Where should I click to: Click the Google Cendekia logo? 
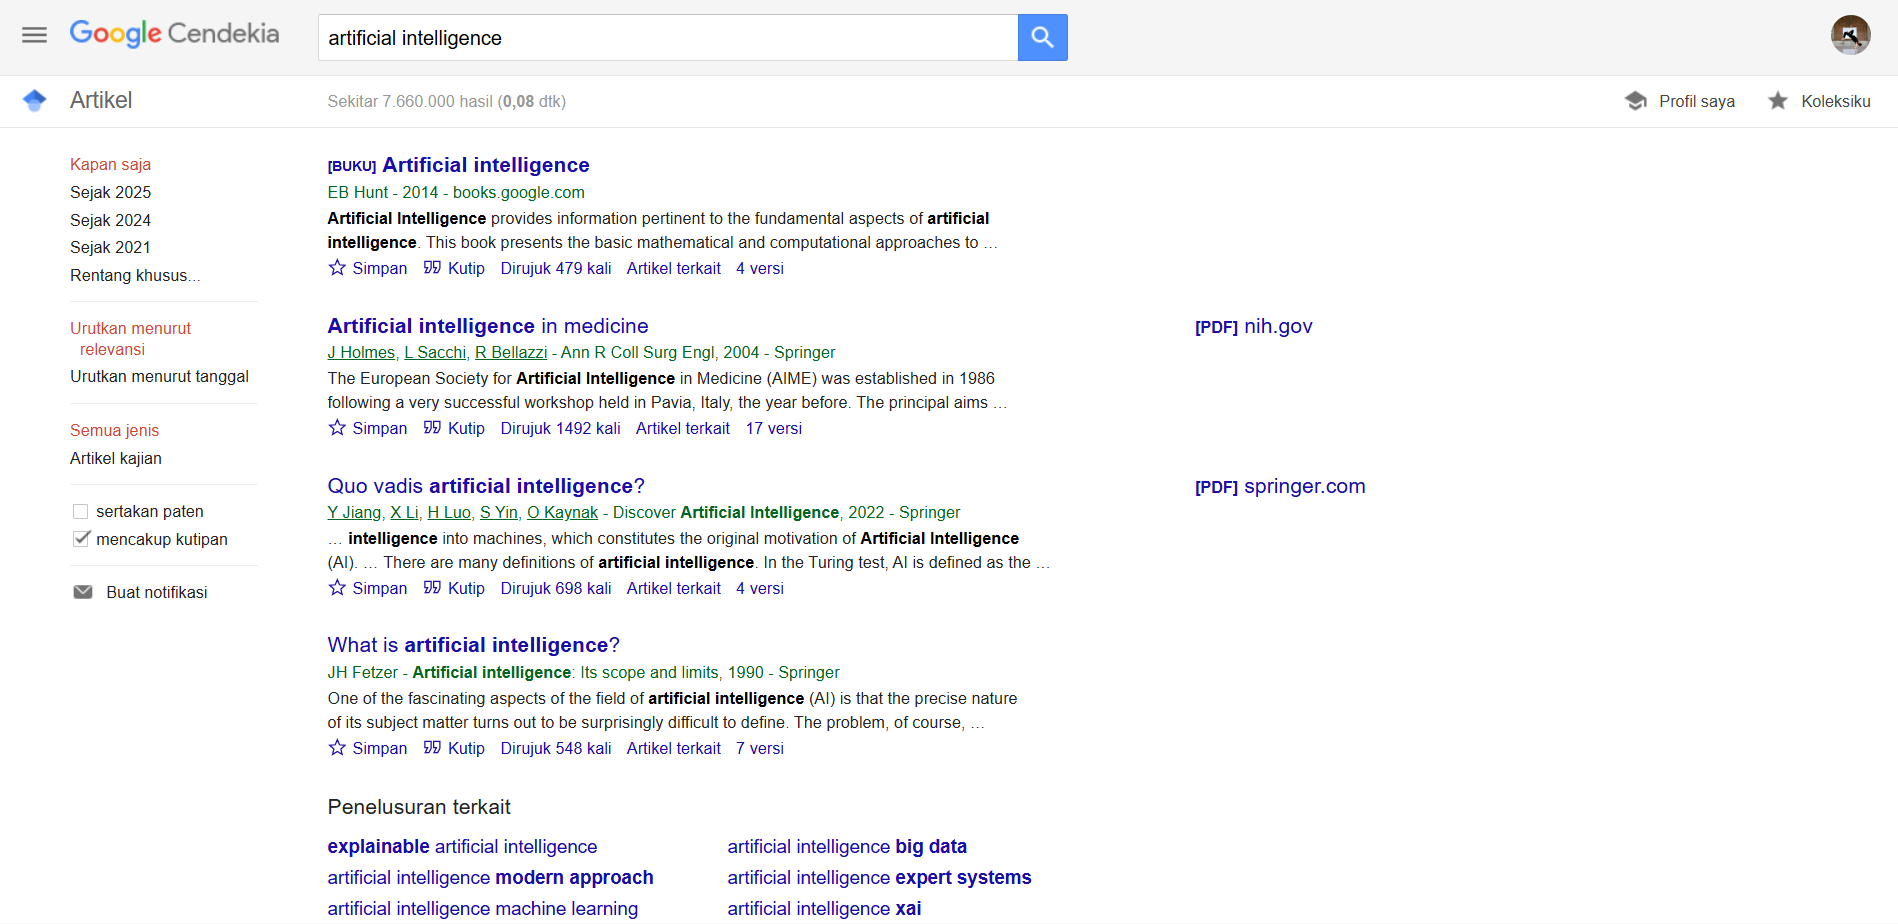tap(174, 34)
